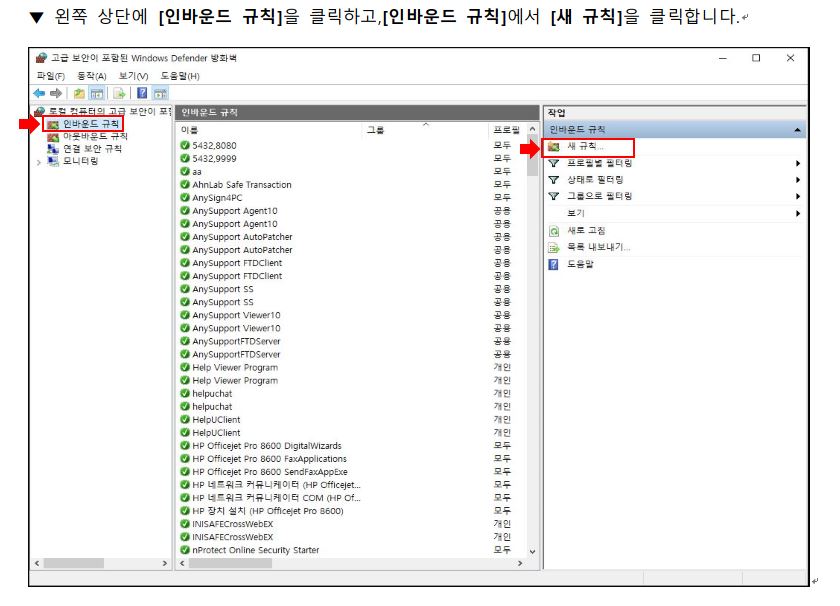Click 목록 내보내기... action
This screenshot has height=606, width=840.
pos(598,247)
